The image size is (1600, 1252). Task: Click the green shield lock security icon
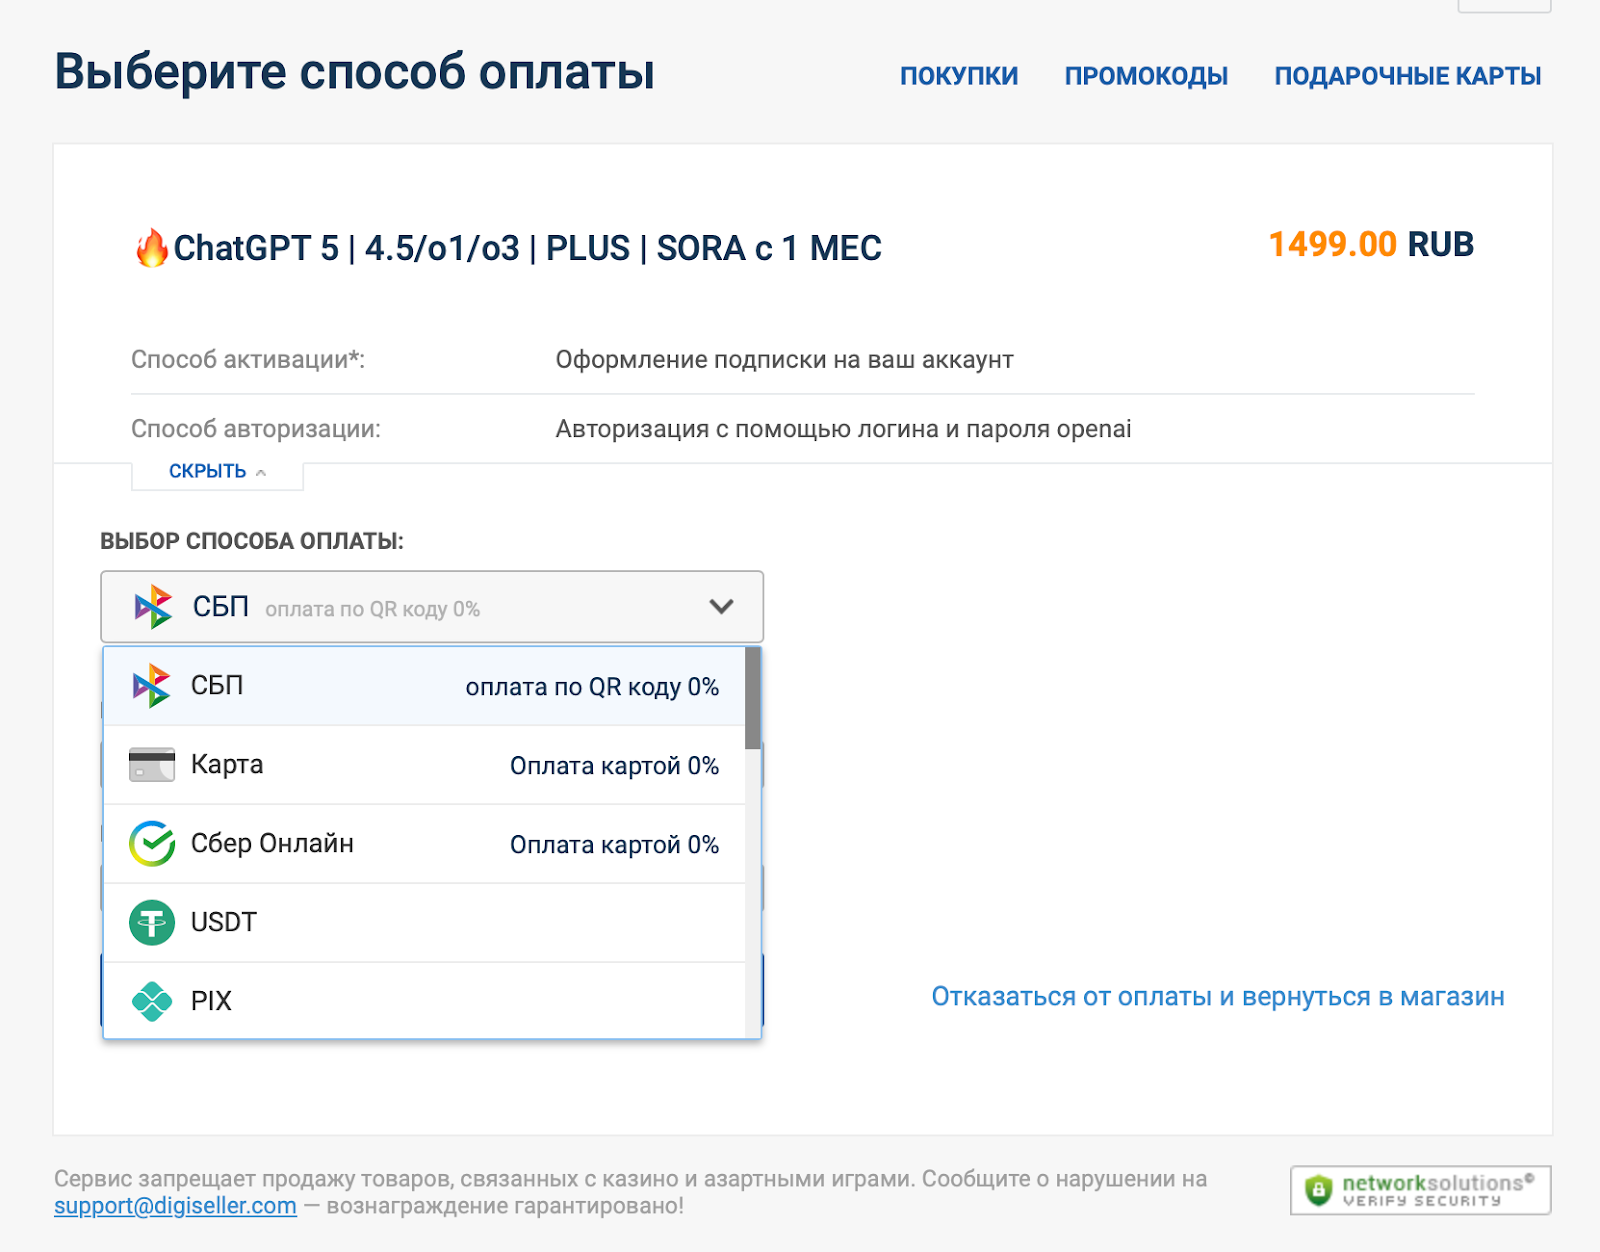[1319, 1190]
